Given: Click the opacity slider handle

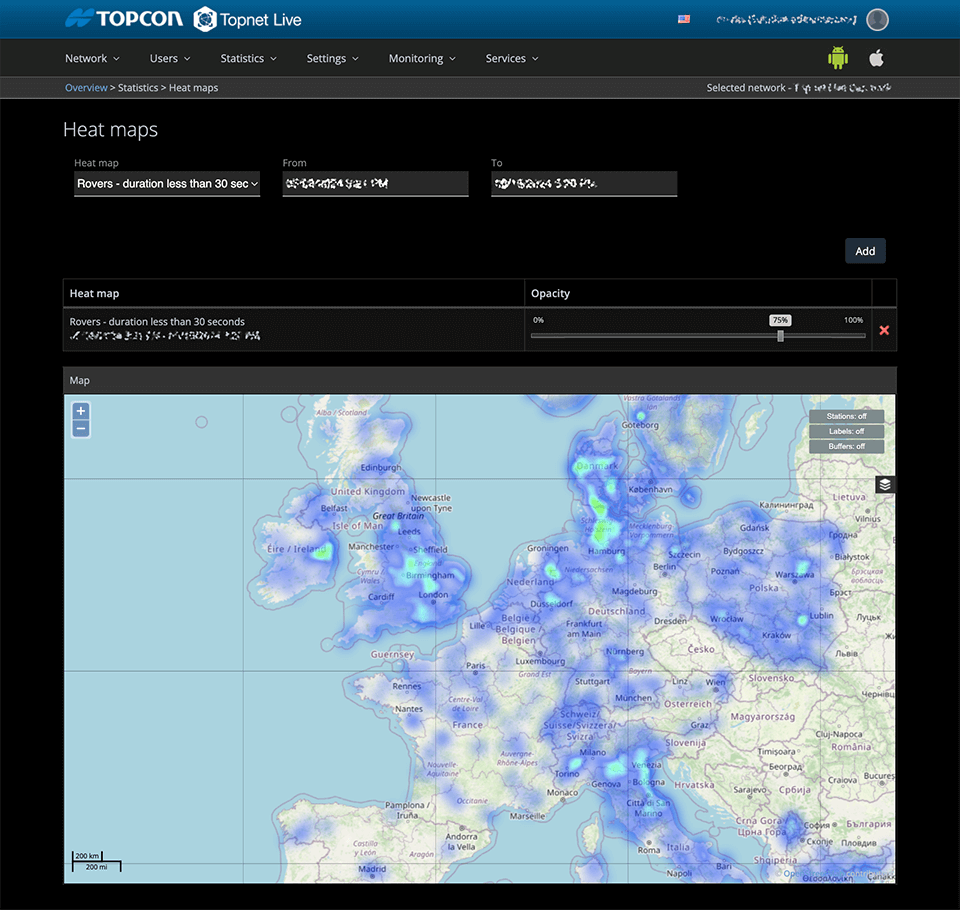Looking at the screenshot, I should (780, 336).
